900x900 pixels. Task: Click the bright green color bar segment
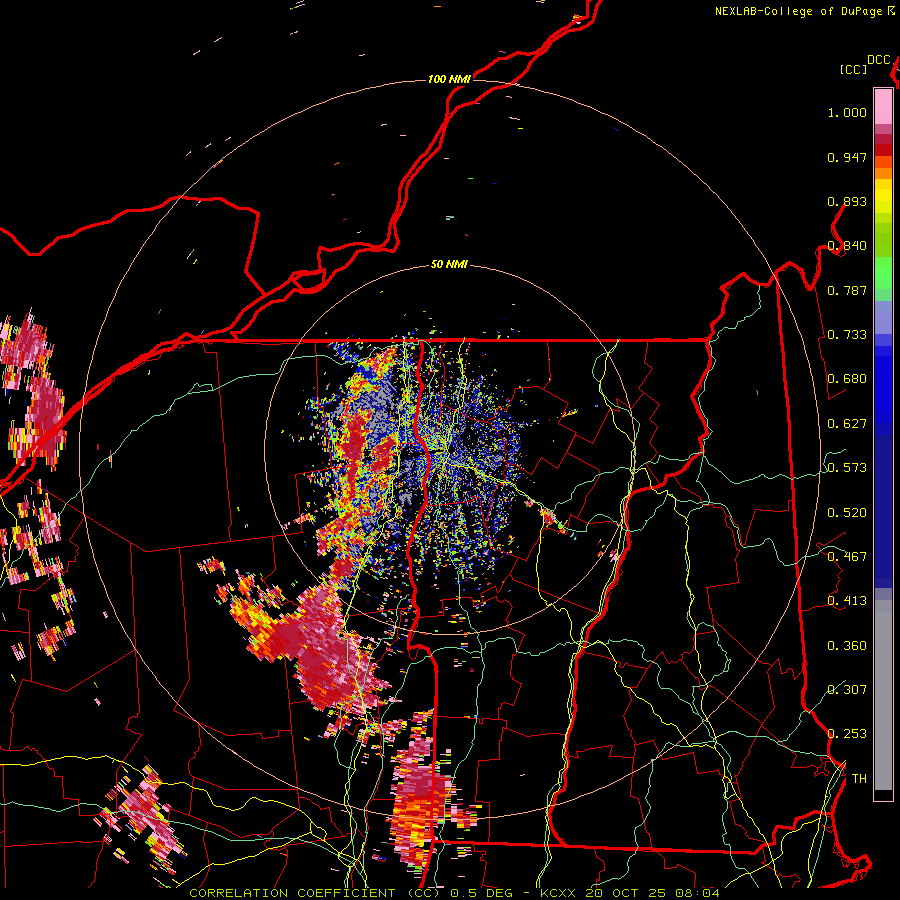[x=883, y=273]
